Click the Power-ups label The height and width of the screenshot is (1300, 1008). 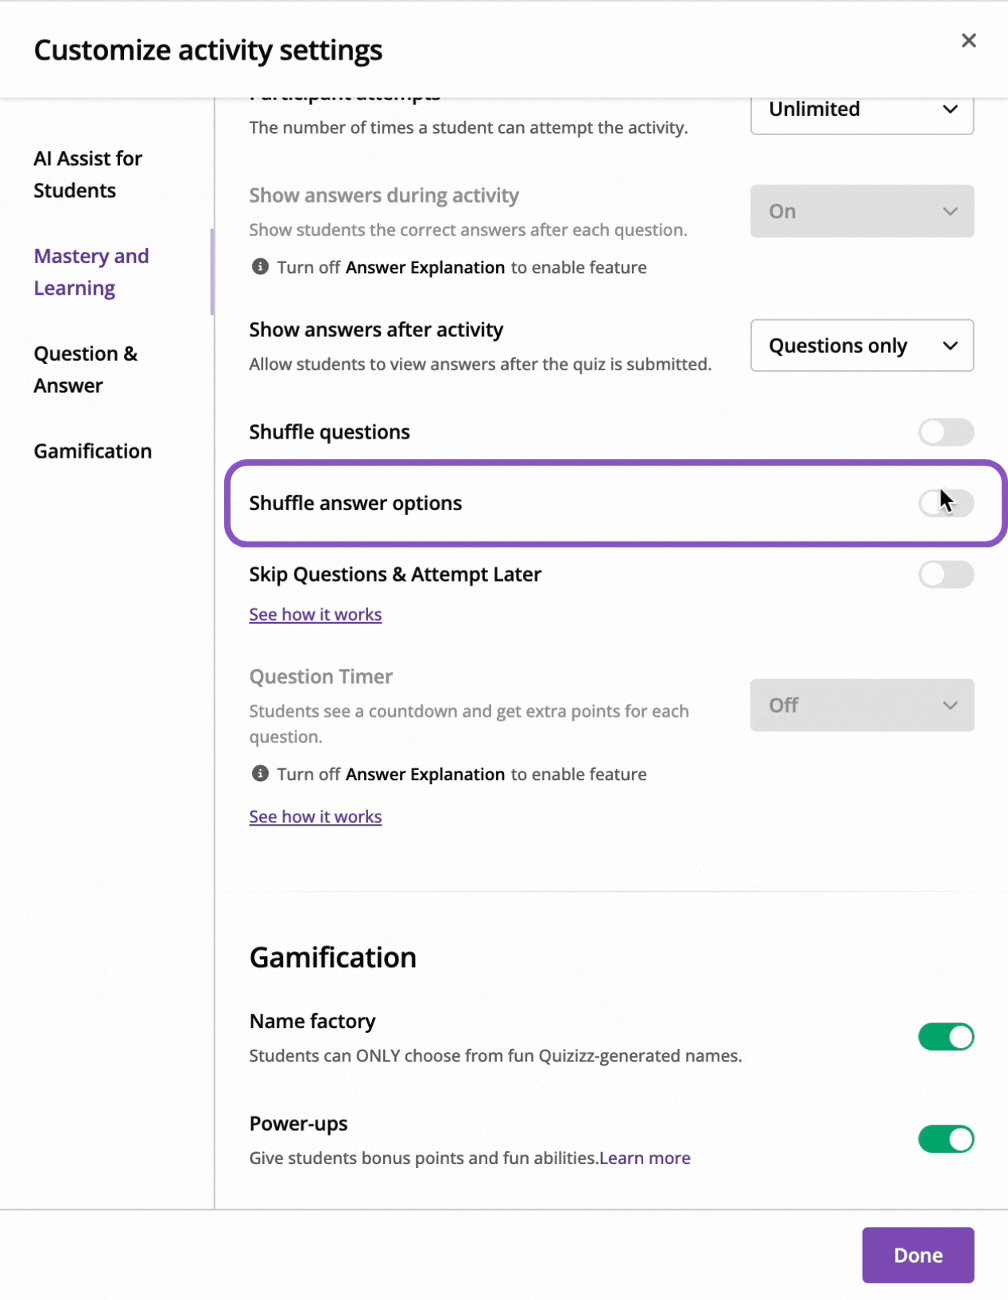point(298,1123)
